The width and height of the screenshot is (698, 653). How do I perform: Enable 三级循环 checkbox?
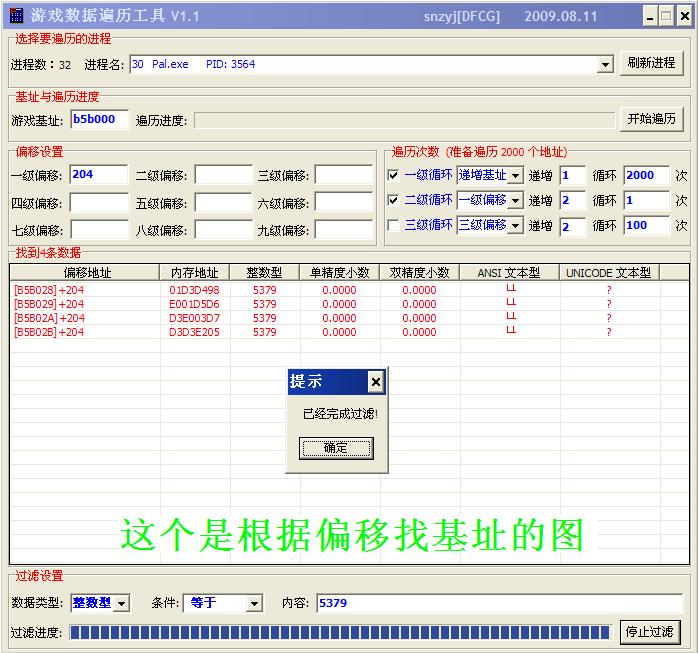[393, 226]
